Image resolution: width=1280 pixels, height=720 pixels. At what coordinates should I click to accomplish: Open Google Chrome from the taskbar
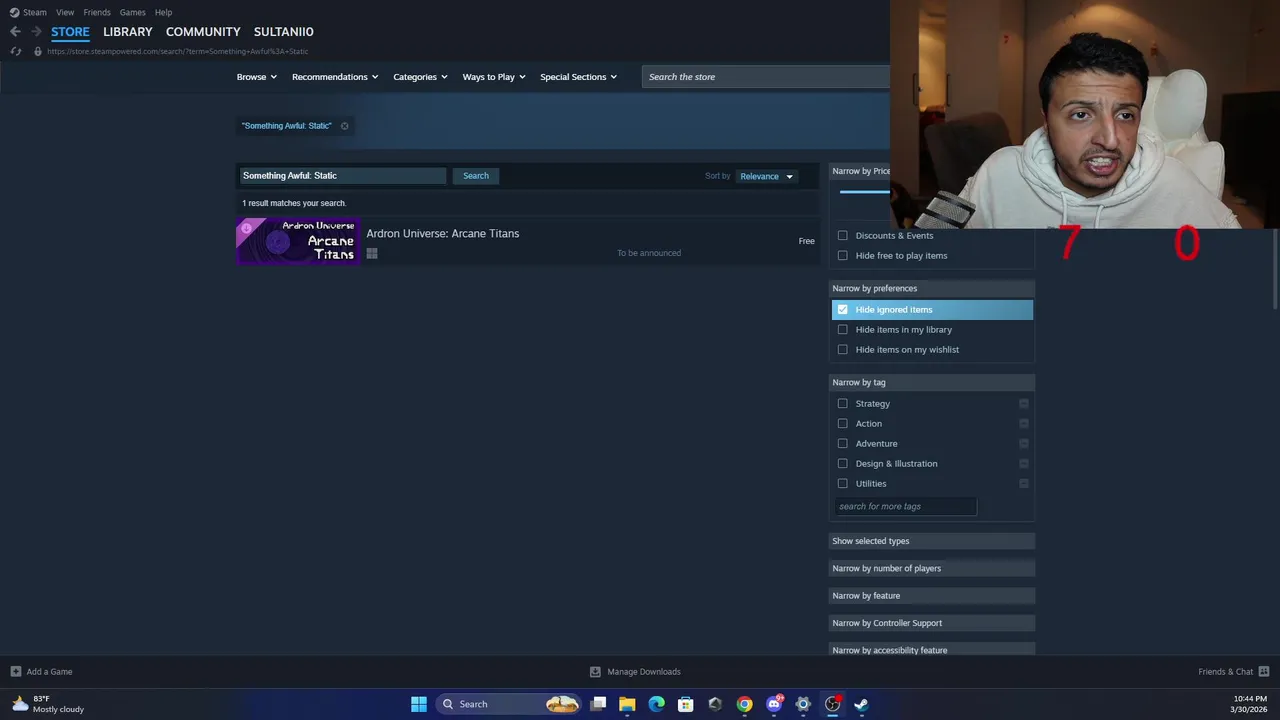[744, 704]
